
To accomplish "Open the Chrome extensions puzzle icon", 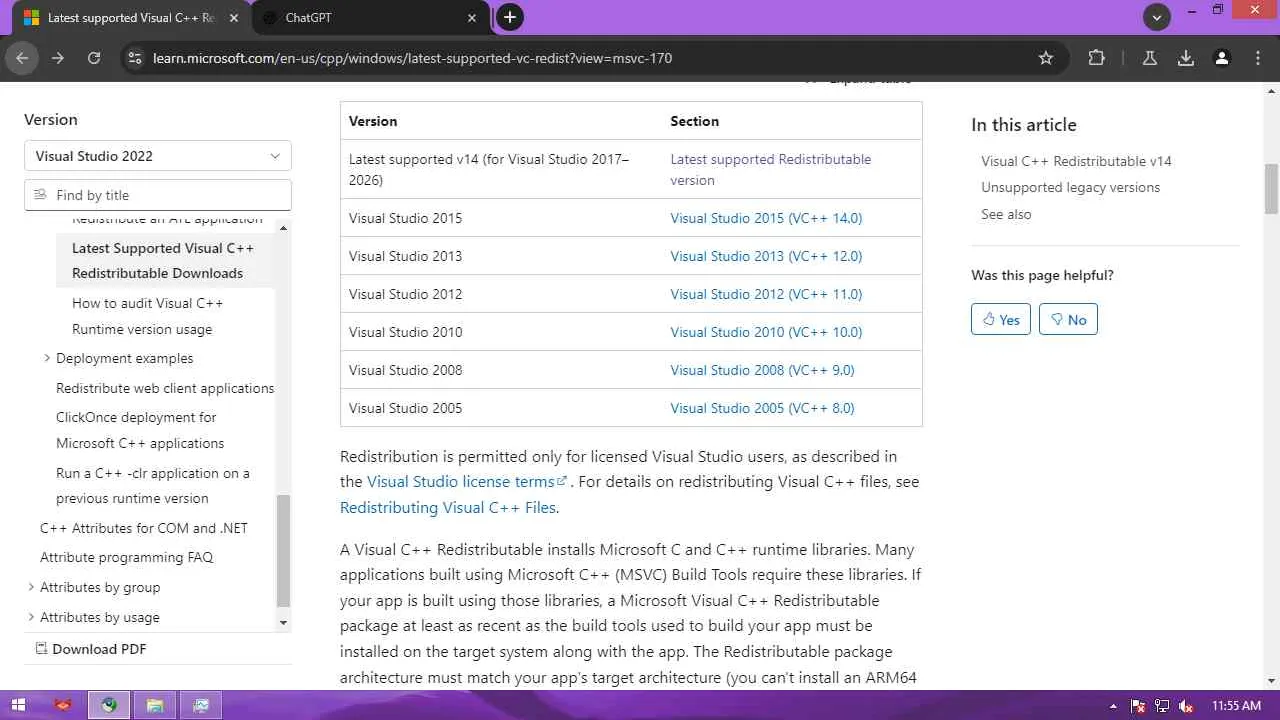I will [x=1096, y=58].
